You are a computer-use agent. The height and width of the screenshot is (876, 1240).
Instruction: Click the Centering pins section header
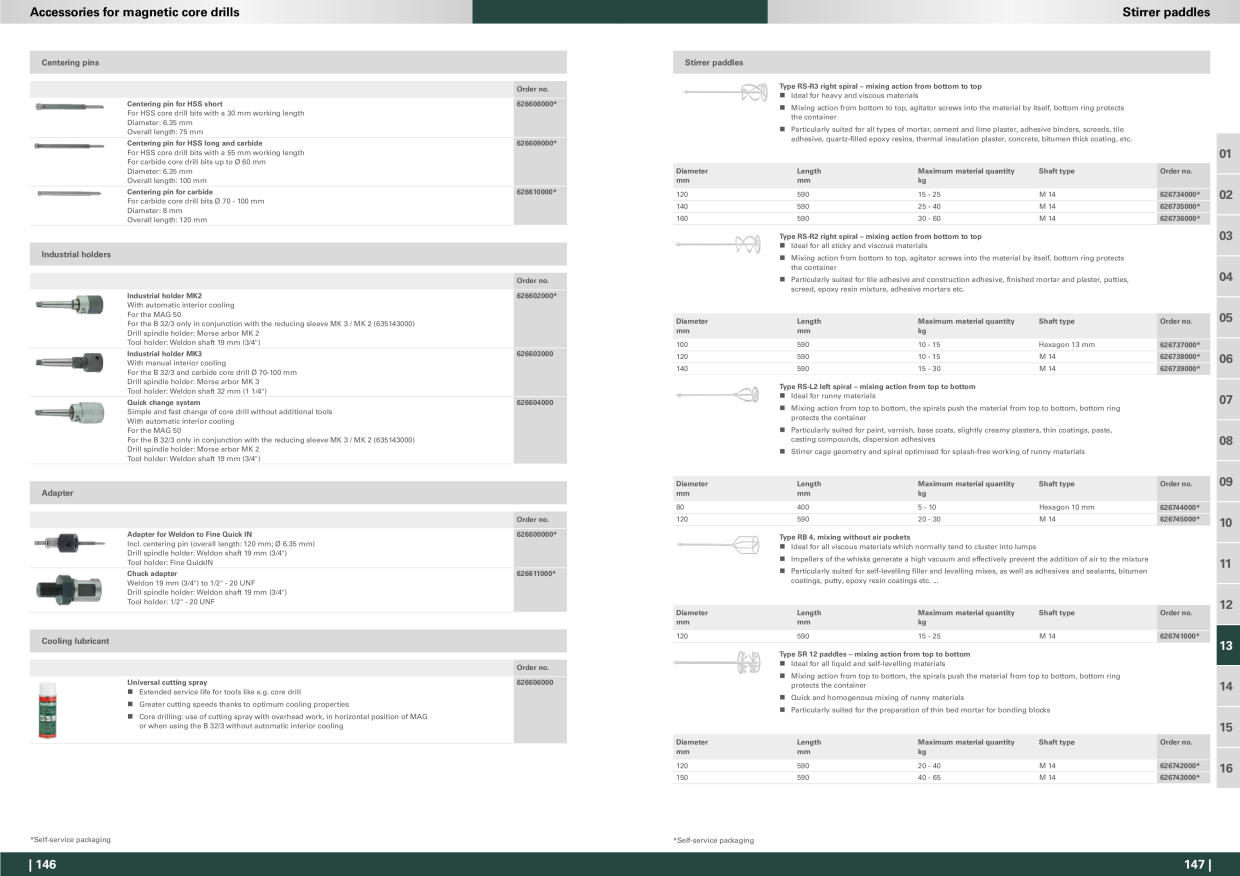pos(298,62)
